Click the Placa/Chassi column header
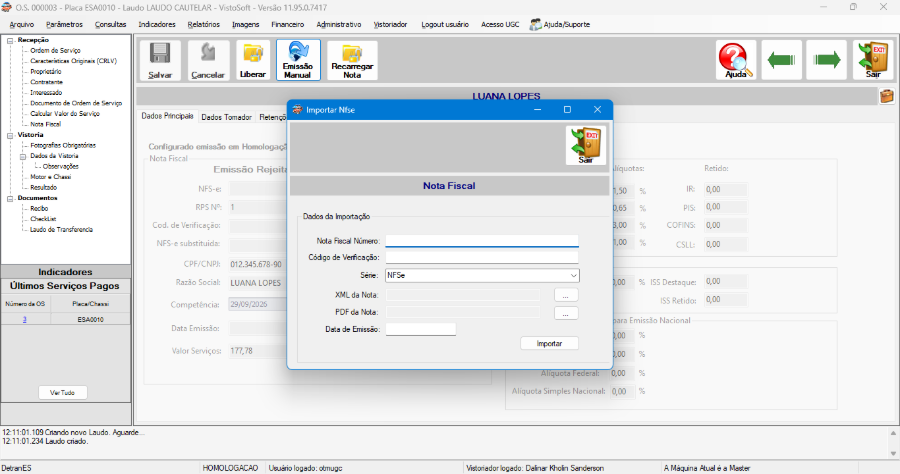The width and height of the screenshot is (900, 474). [91, 304]
